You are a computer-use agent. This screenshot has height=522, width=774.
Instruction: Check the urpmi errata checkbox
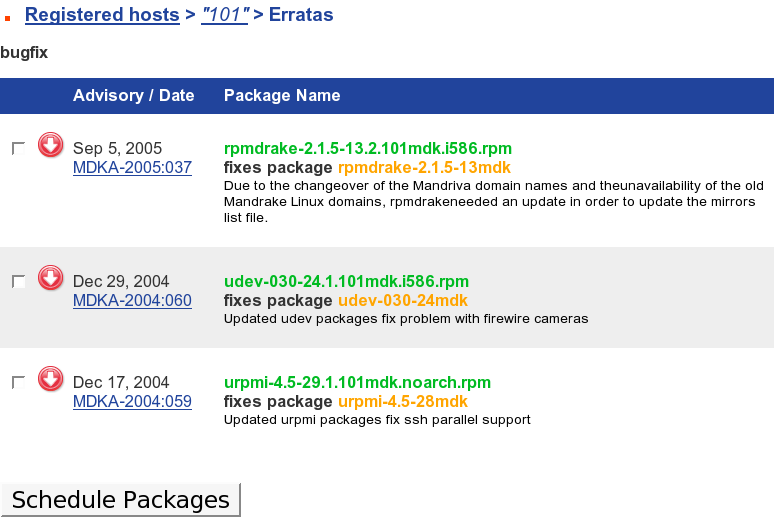click(18, 382)
